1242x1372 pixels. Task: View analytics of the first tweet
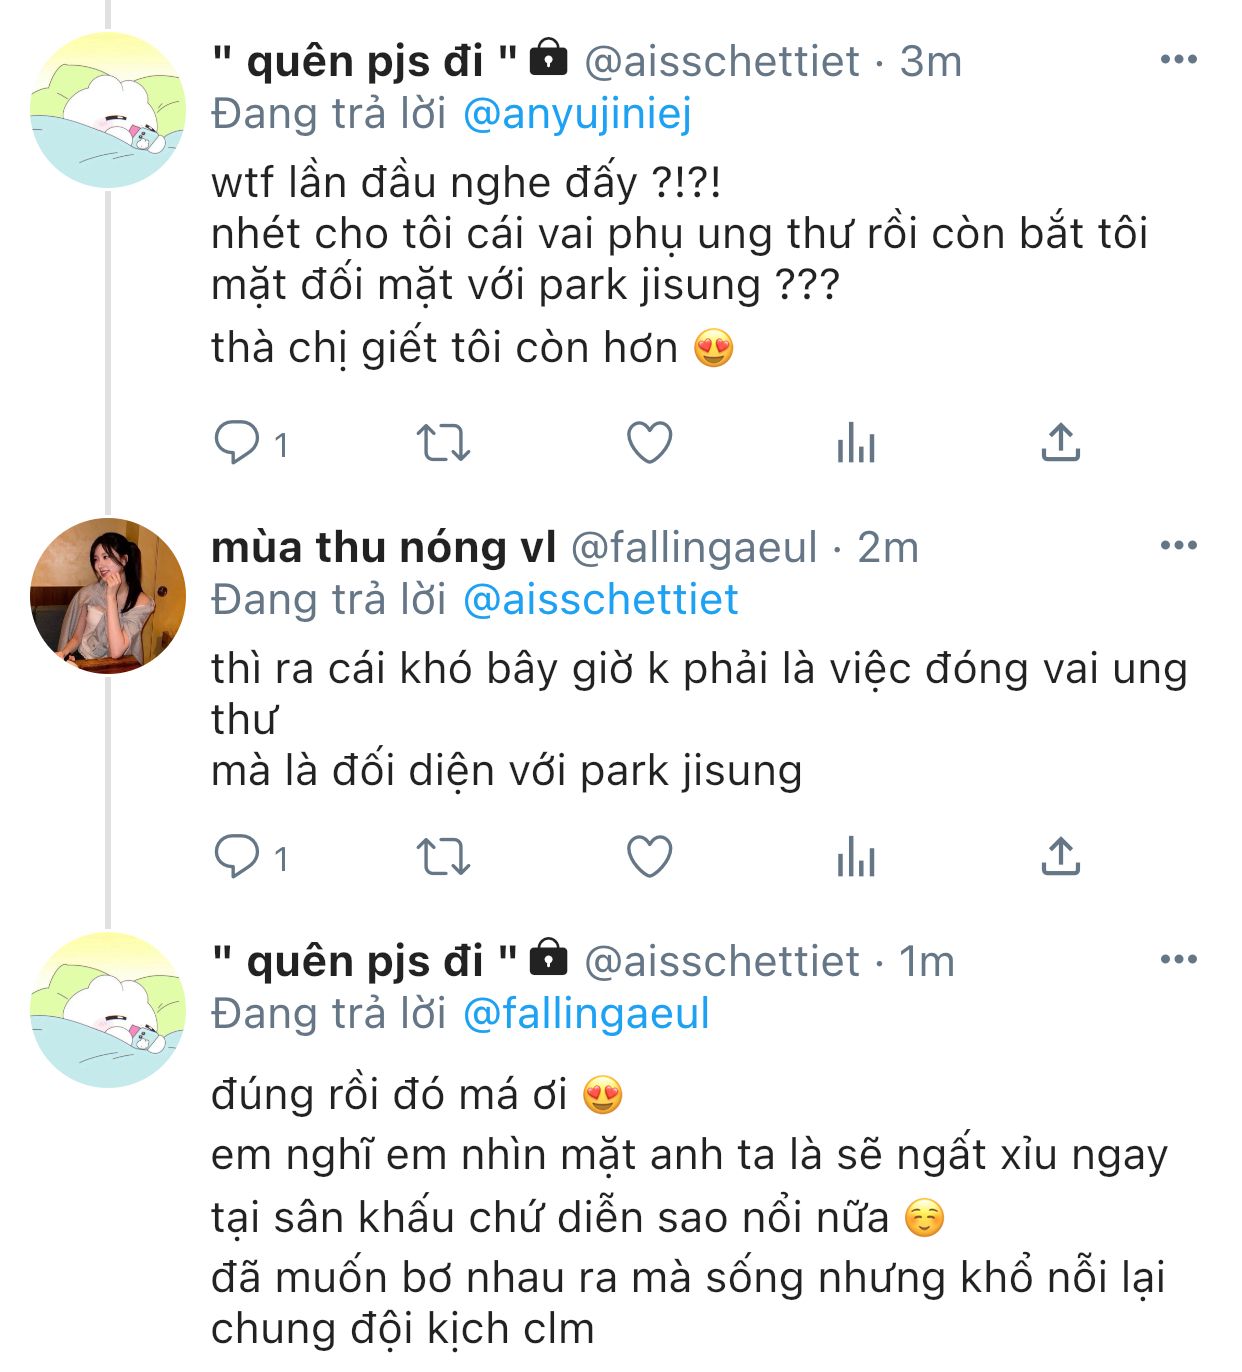tap(856, 443)
